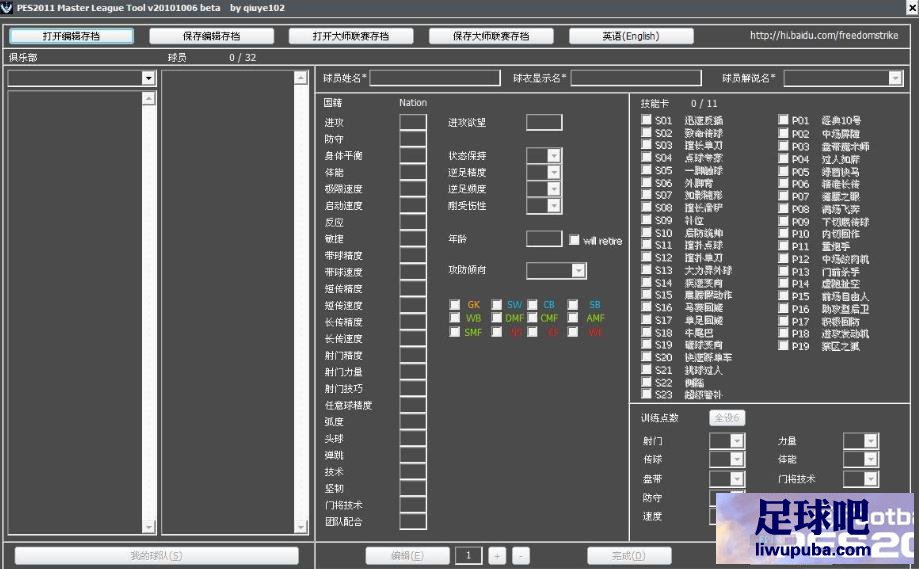Enable skill card P13 checkbox
This screenshot has height=569, width=919.
(x=783, y=271)
